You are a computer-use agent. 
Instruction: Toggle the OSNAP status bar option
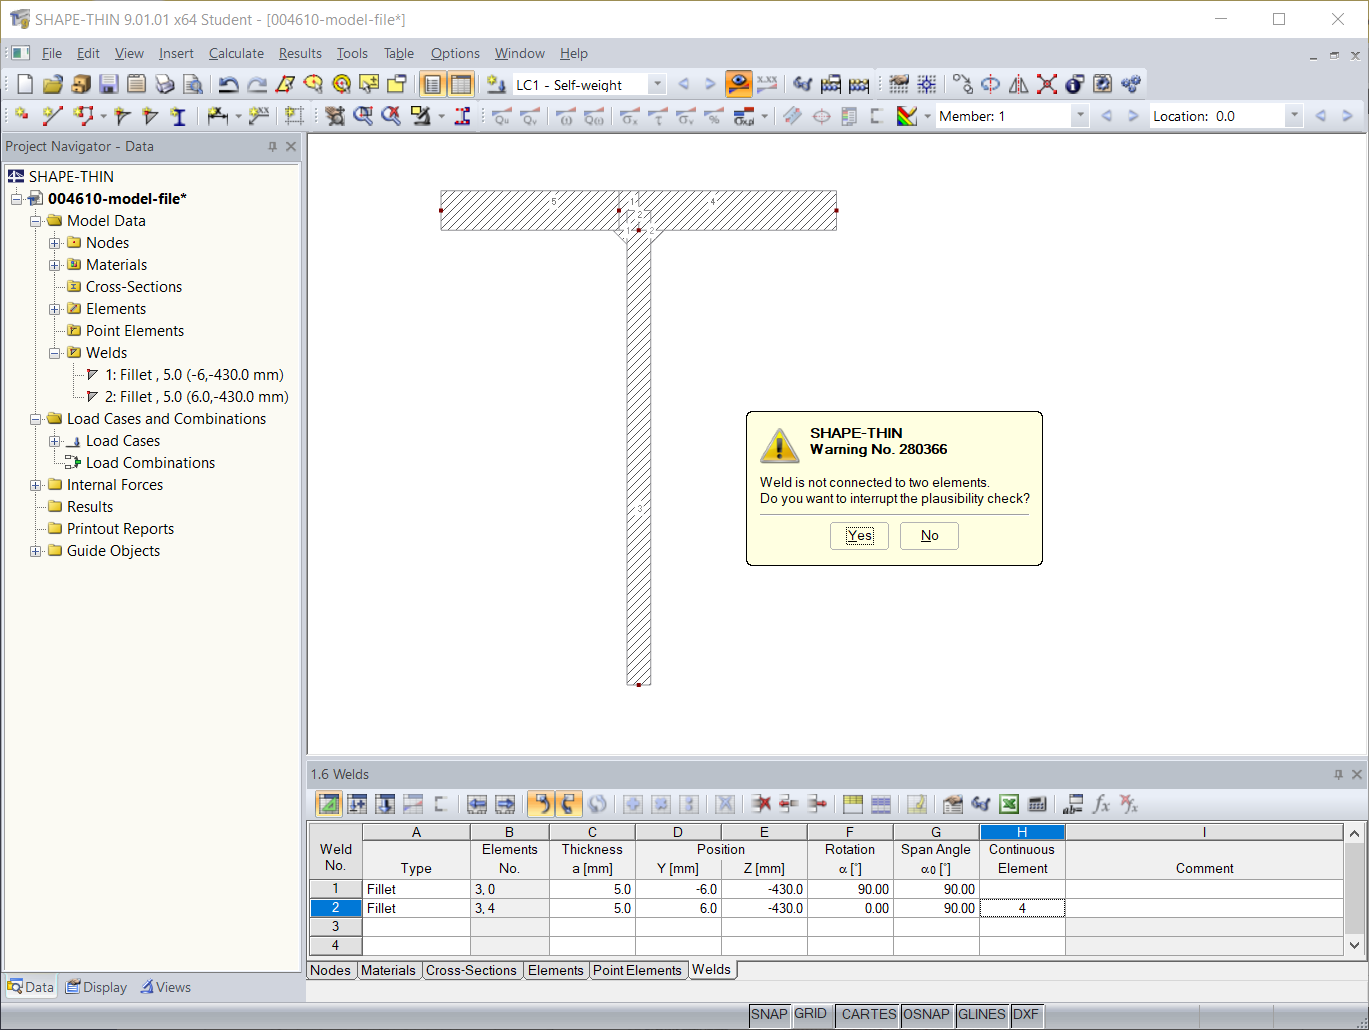[927, 1015]
